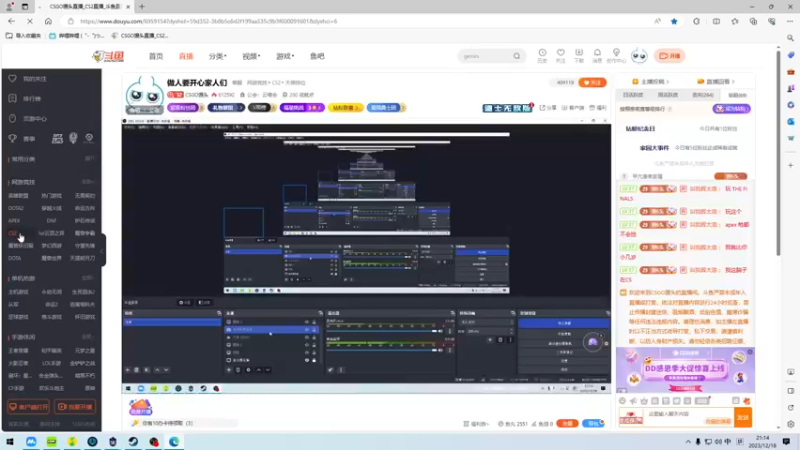
Task: Open the 直播回看 link in right panel
Action: (x=717, y=82)
